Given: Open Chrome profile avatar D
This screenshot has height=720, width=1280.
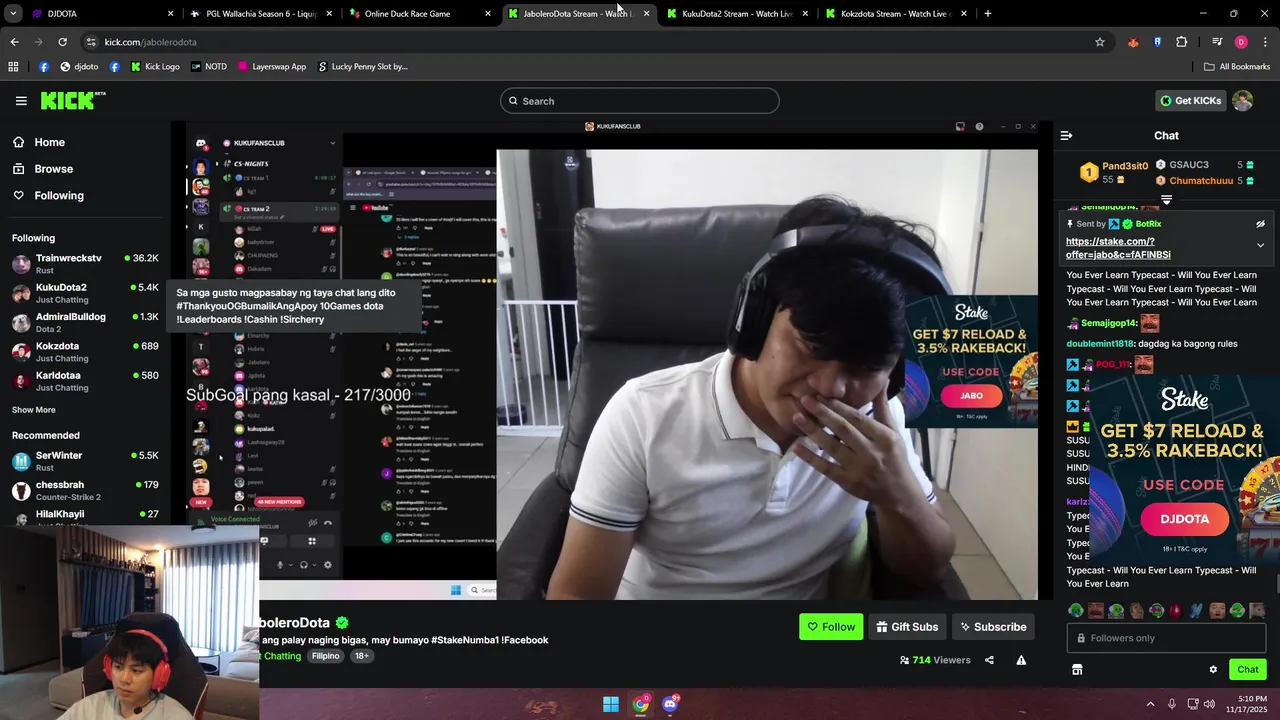Looking at the screenshot, I should pyautogui.click(x=1241, y=42).
